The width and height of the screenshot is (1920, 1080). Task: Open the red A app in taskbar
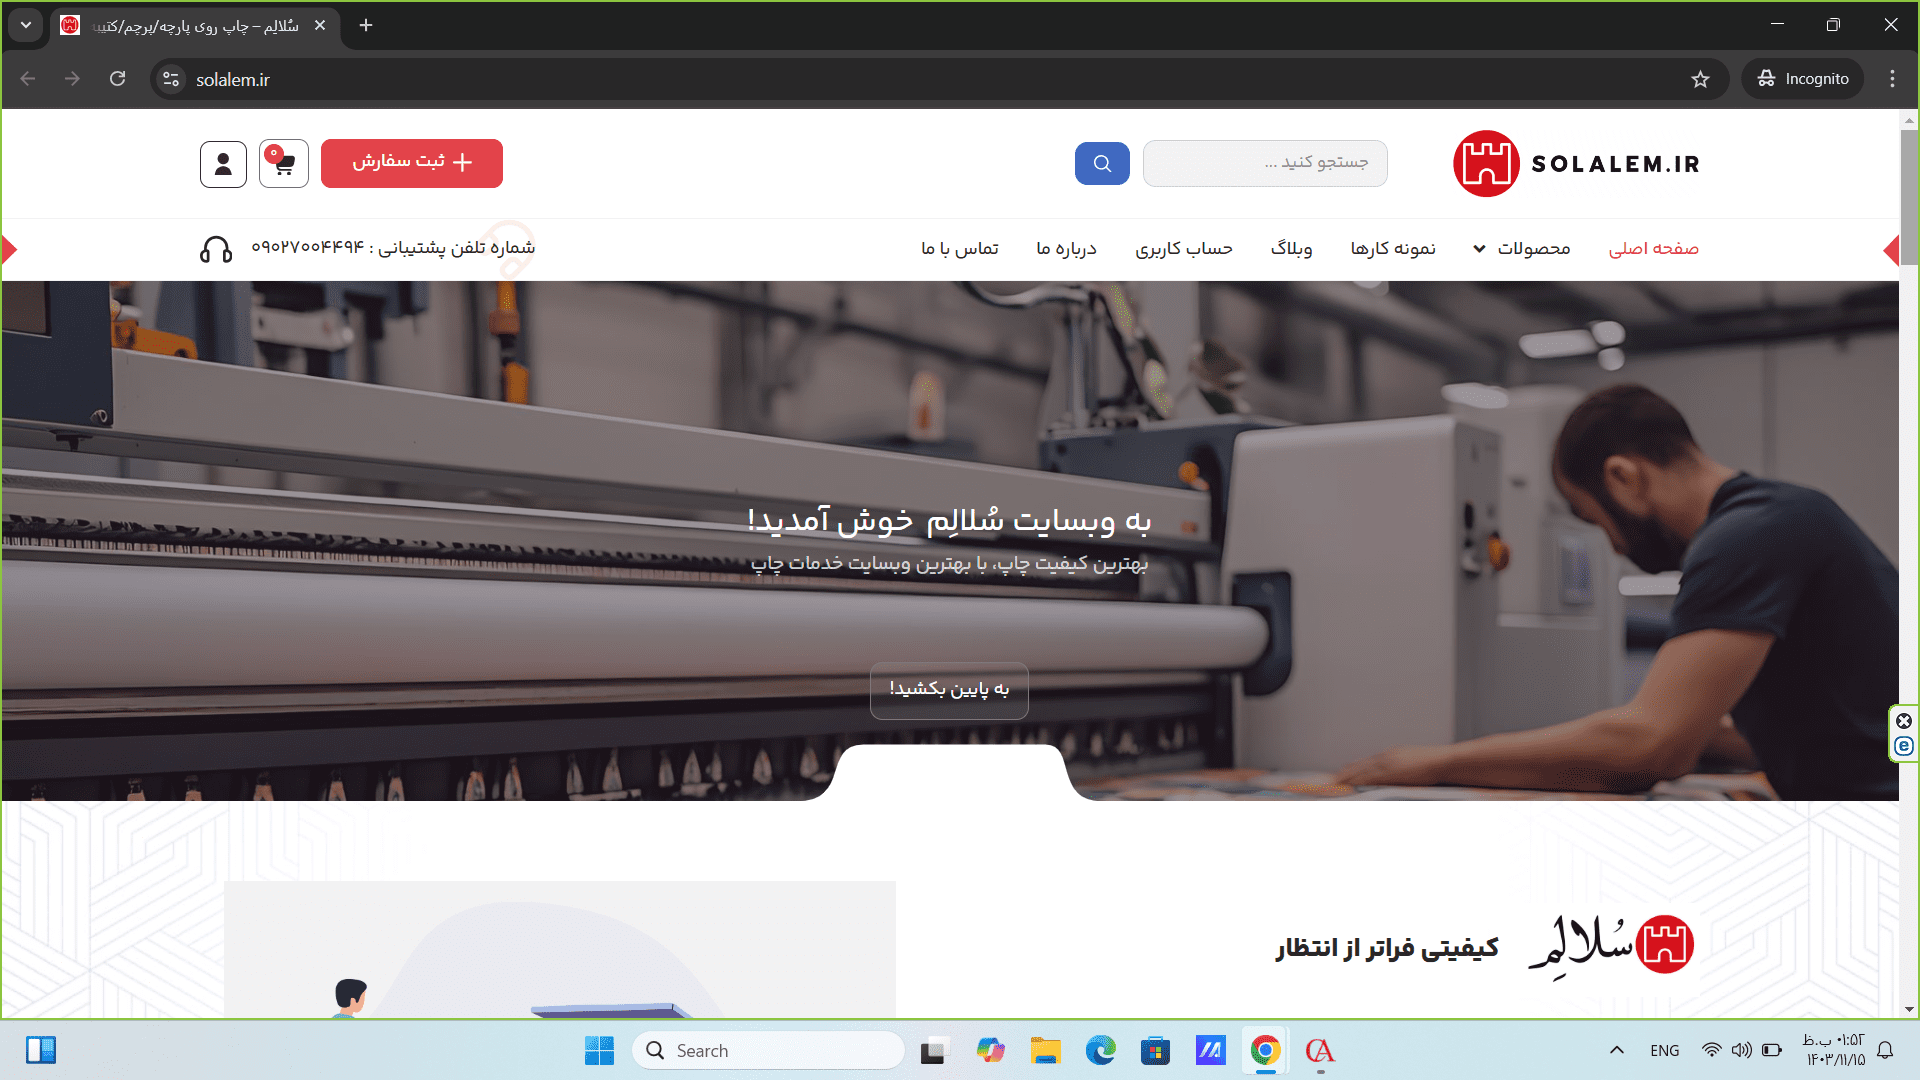[x=1320, y=1051]
